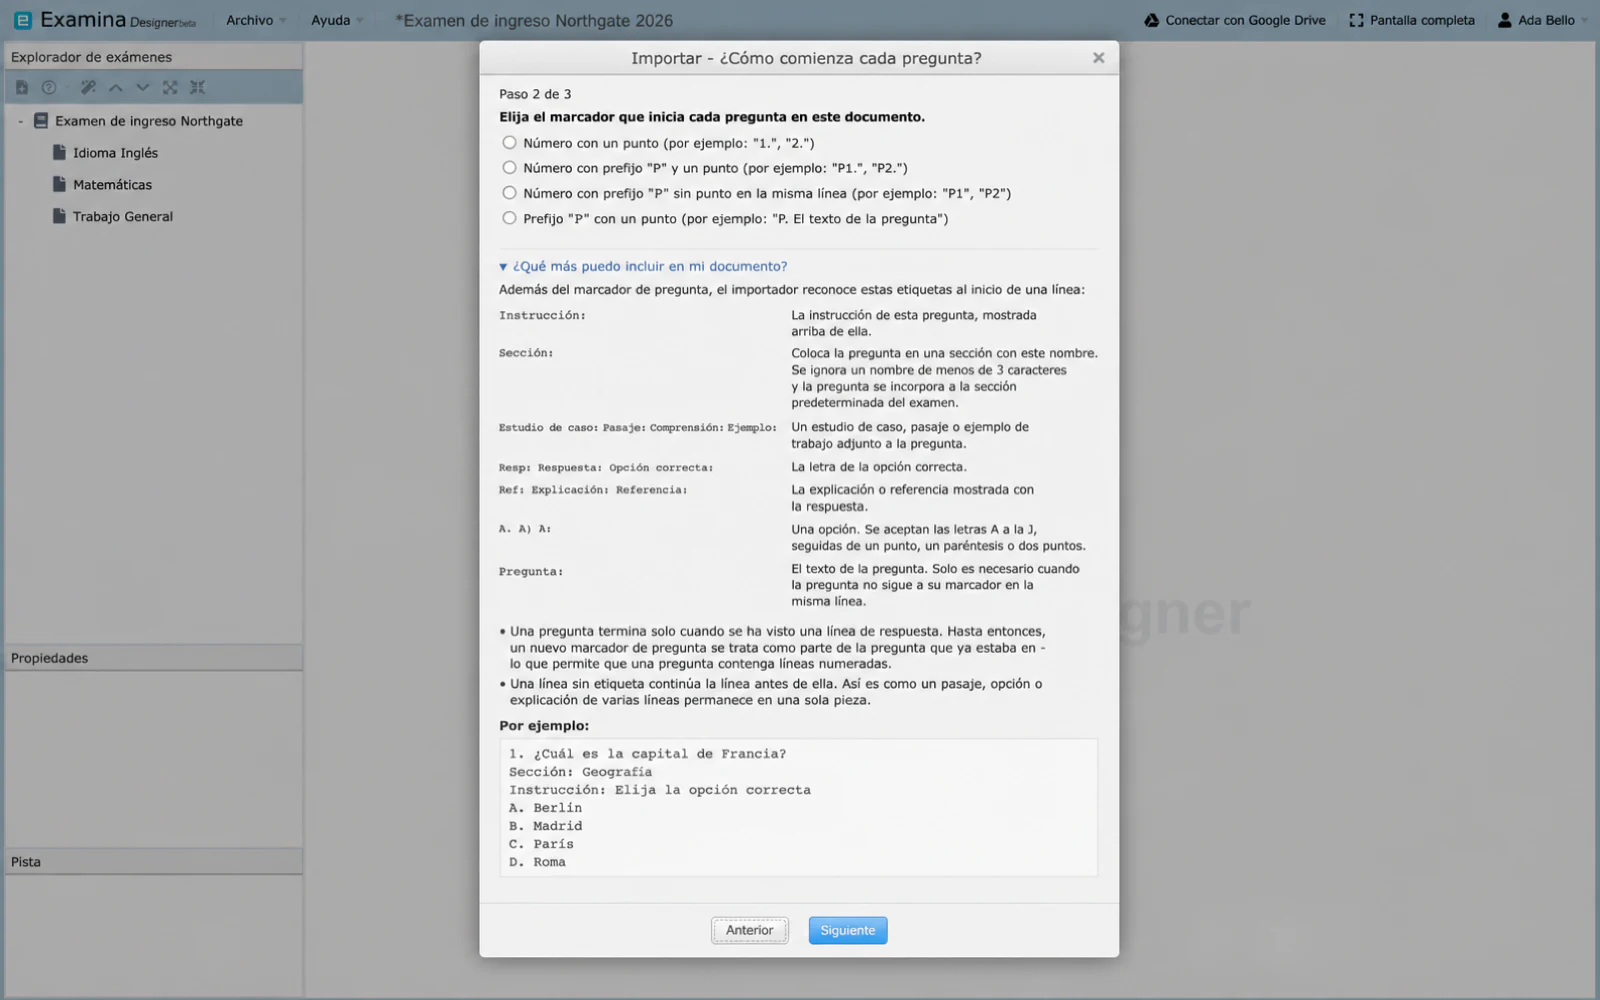This screenshot has width=1600, height=1000.
Task: Click the add new section icon in the explorer toolbar
Action: pyautogui.click(x=22, y=88)
